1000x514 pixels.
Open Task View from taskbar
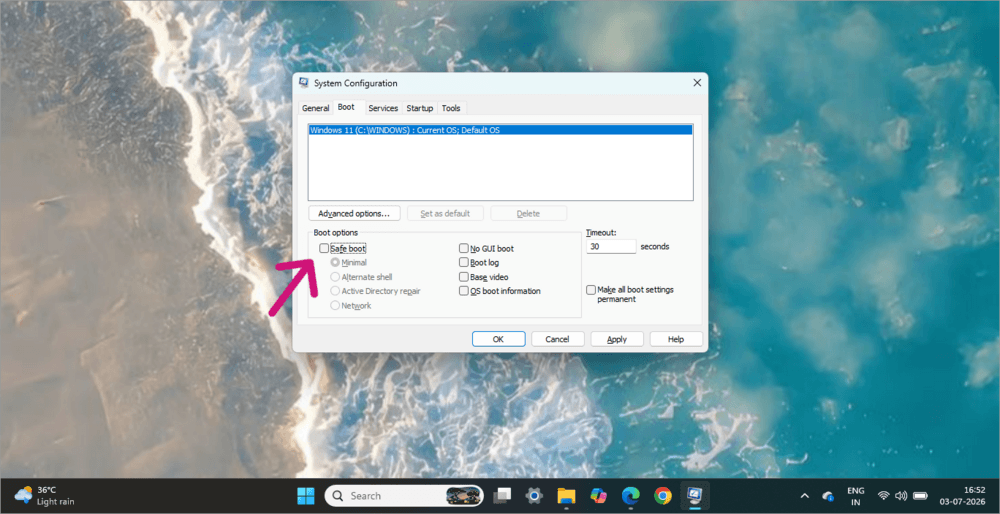click(x=503, y=496)
